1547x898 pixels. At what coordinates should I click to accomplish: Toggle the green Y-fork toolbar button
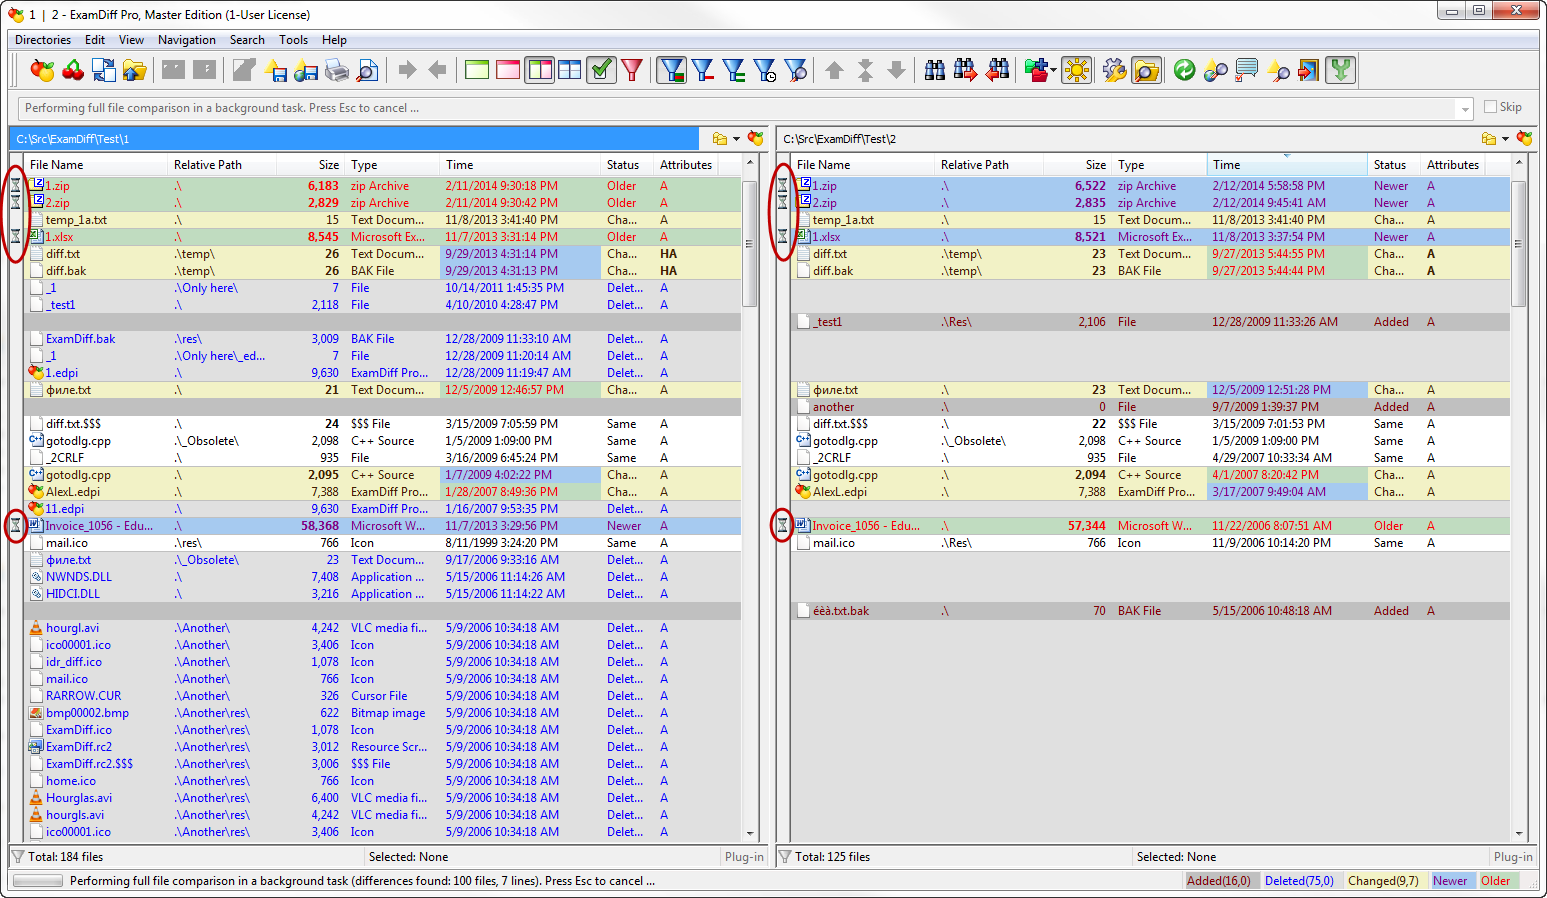point(1340,70)
